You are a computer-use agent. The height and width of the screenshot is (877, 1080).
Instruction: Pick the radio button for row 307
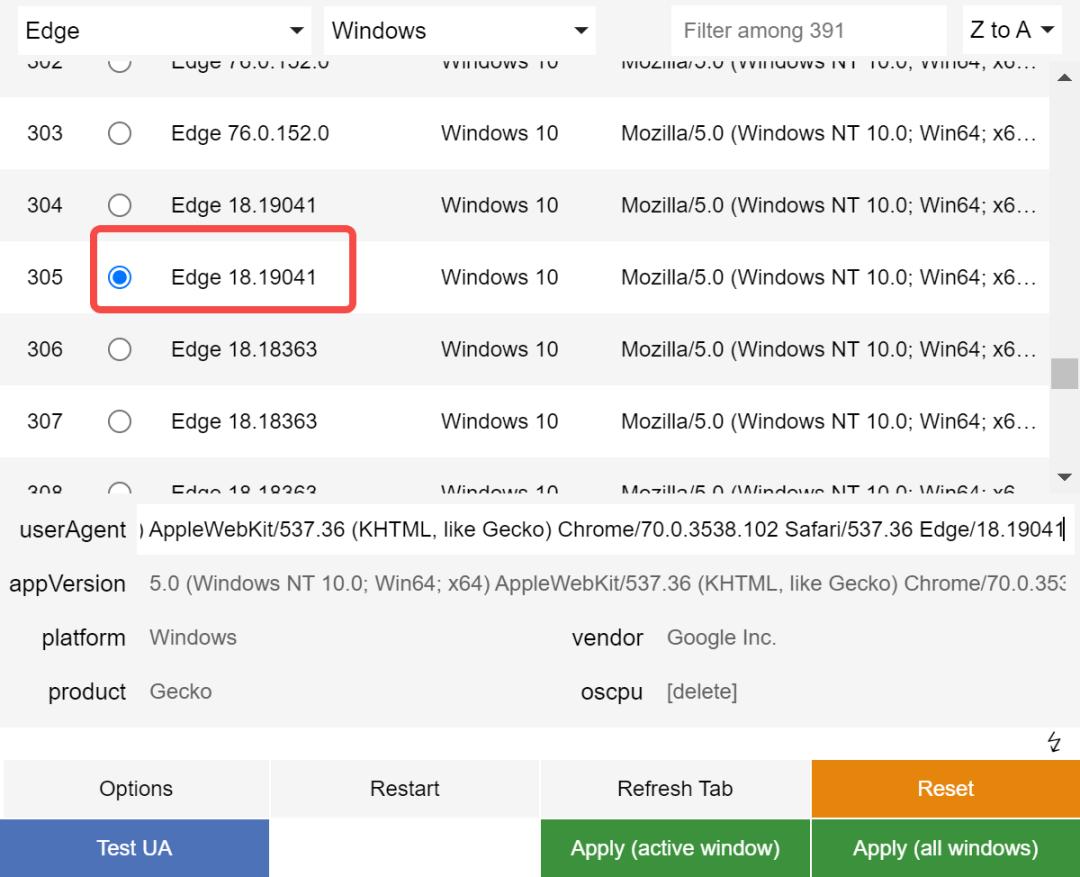tap(119, 421)
